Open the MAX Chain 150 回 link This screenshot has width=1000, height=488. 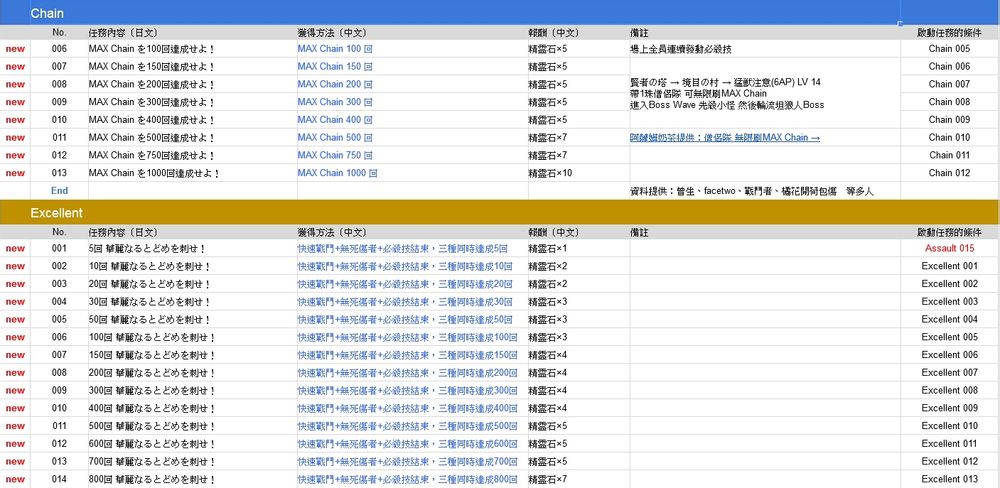335,66
